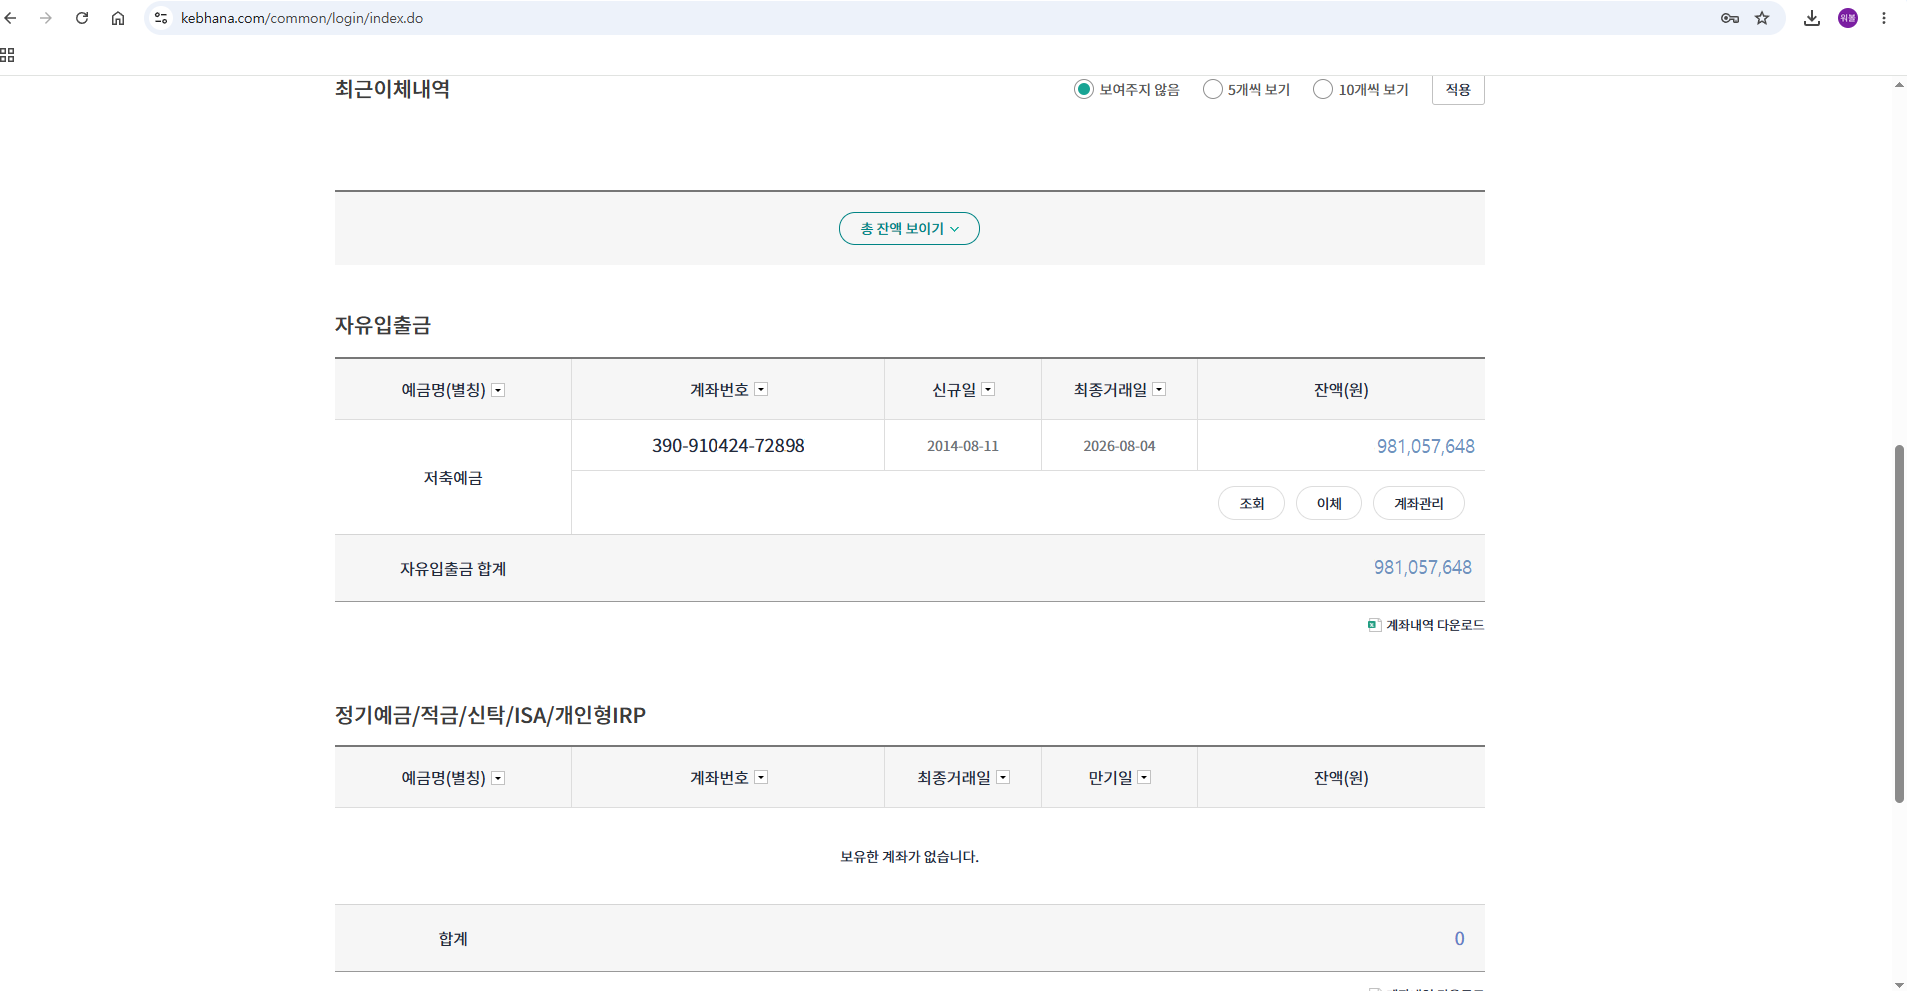
Task: Click the vertical page scrollbar thumb
Action: [x=1899, y=623]
